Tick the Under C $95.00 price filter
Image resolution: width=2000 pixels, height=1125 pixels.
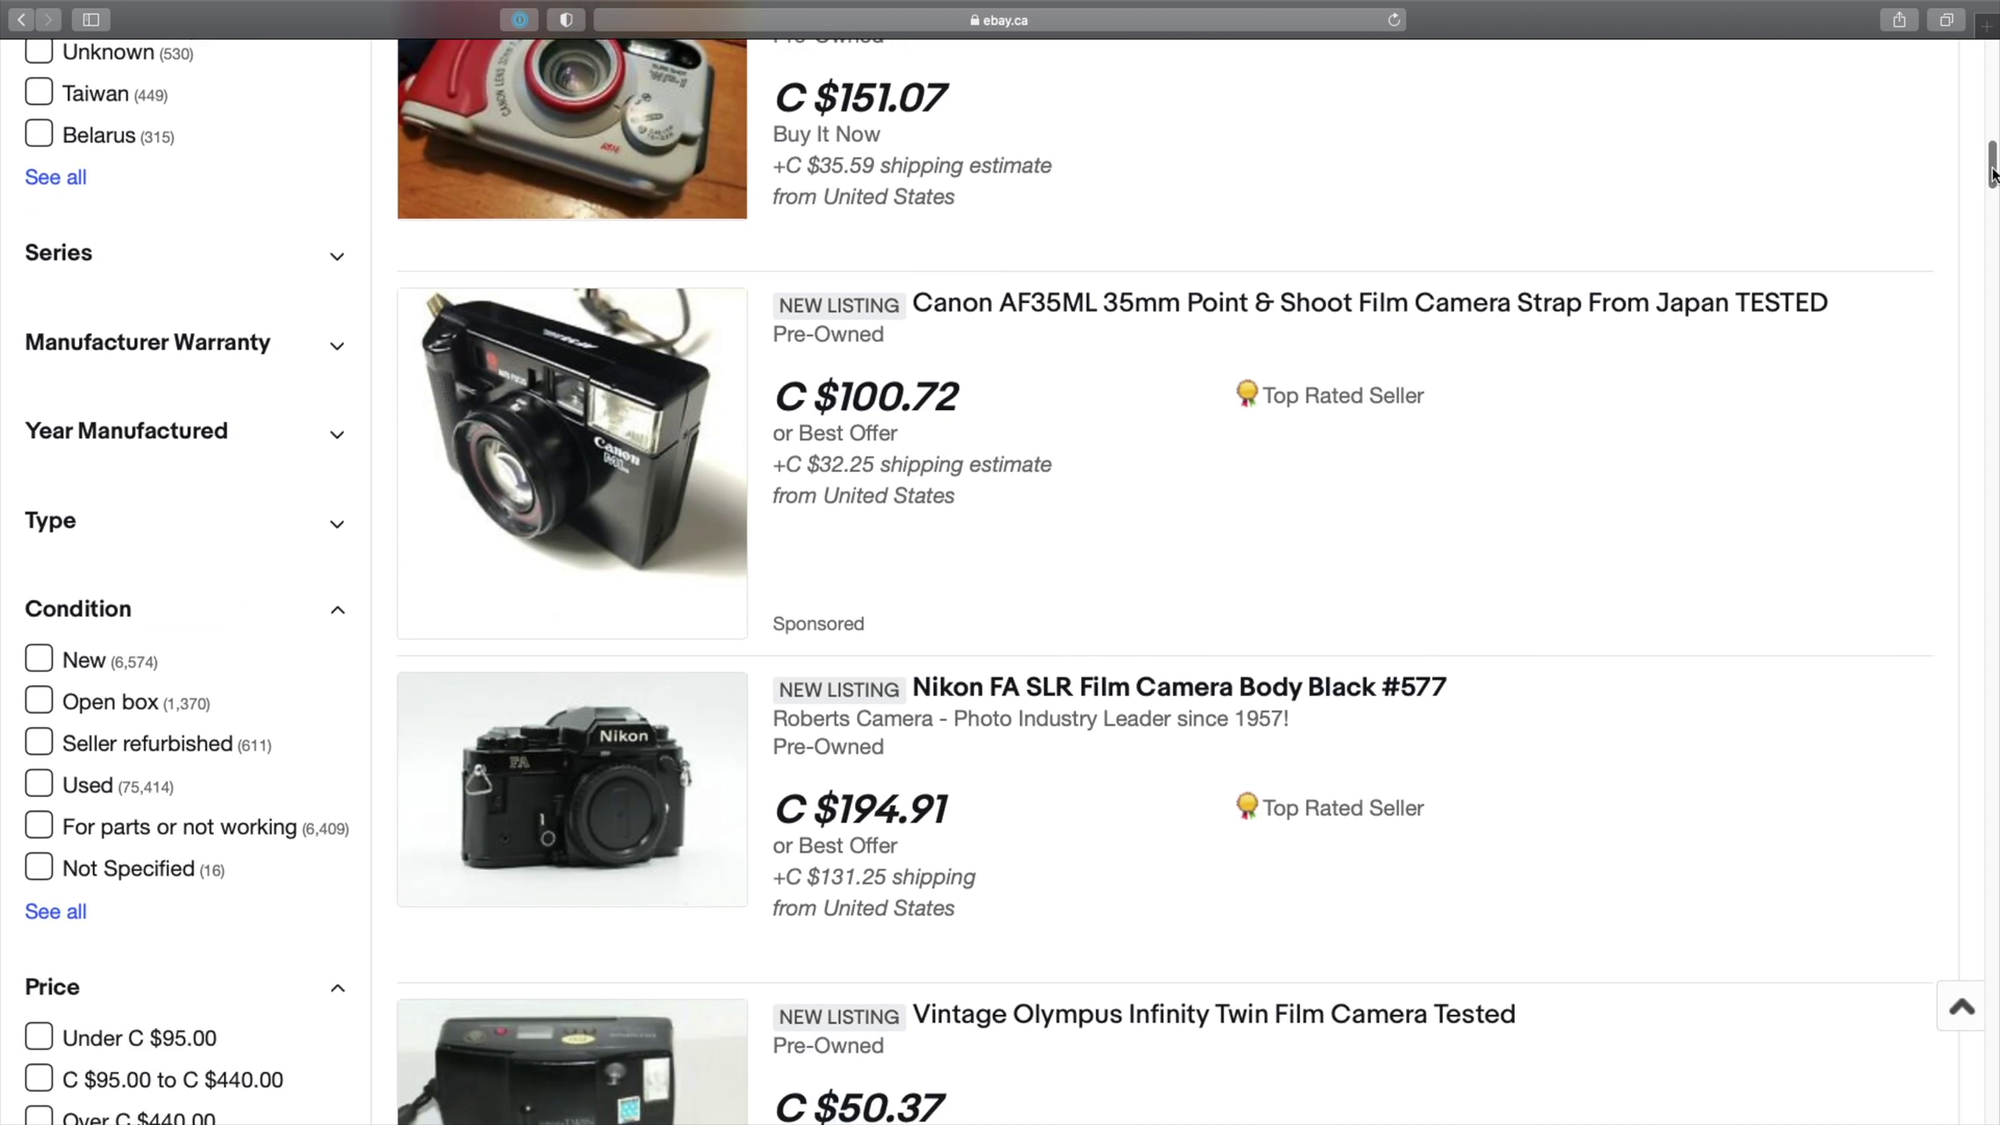pyautogui.click(x=39, y=1037)
